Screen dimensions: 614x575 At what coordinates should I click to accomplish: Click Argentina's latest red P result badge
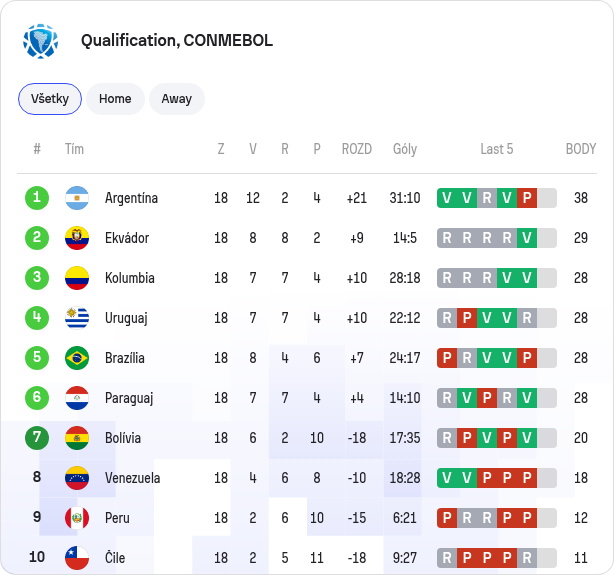(527, 198)
